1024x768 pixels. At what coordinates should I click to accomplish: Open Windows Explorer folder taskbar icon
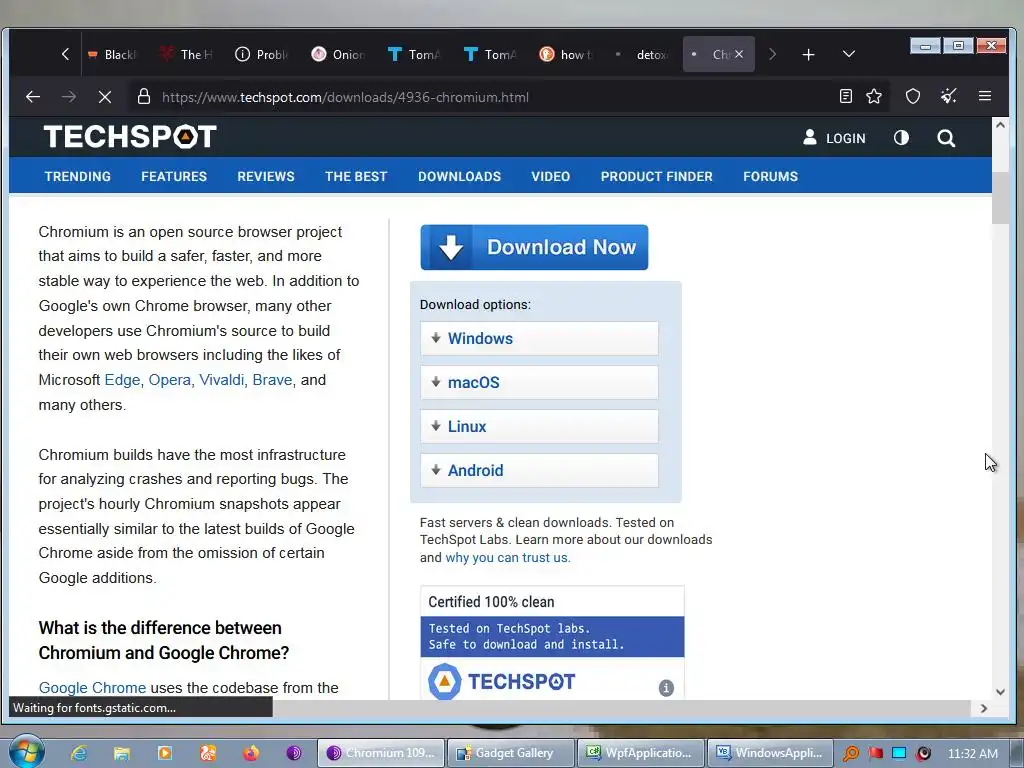pyautogui.click(x=121, y=753)
